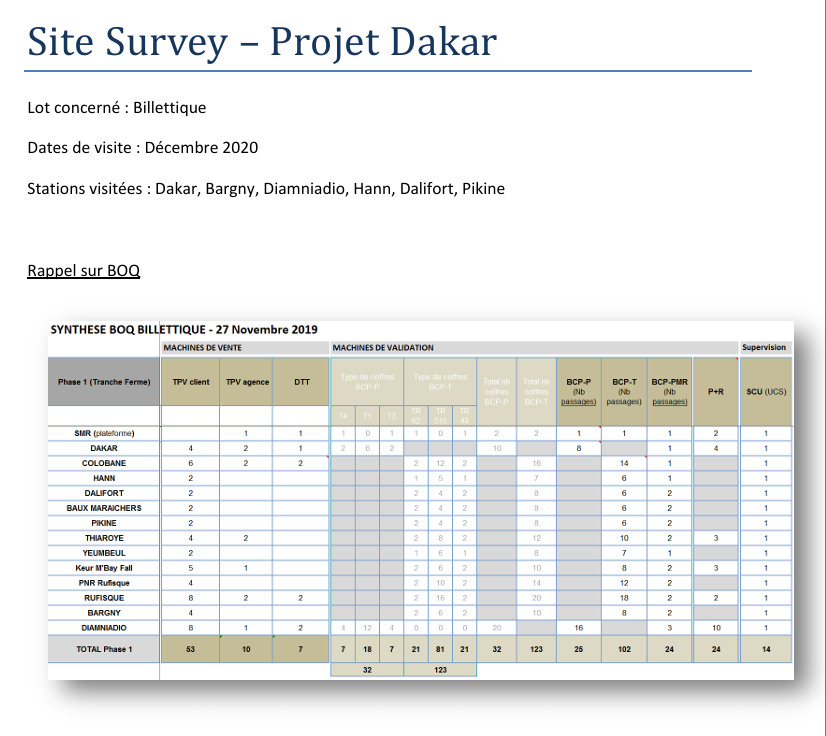826x736 pixels.
Task: Click the 'BCP-PMR (Nb passages)' column header
Action: pyautogui.click(x=670, y=391)
